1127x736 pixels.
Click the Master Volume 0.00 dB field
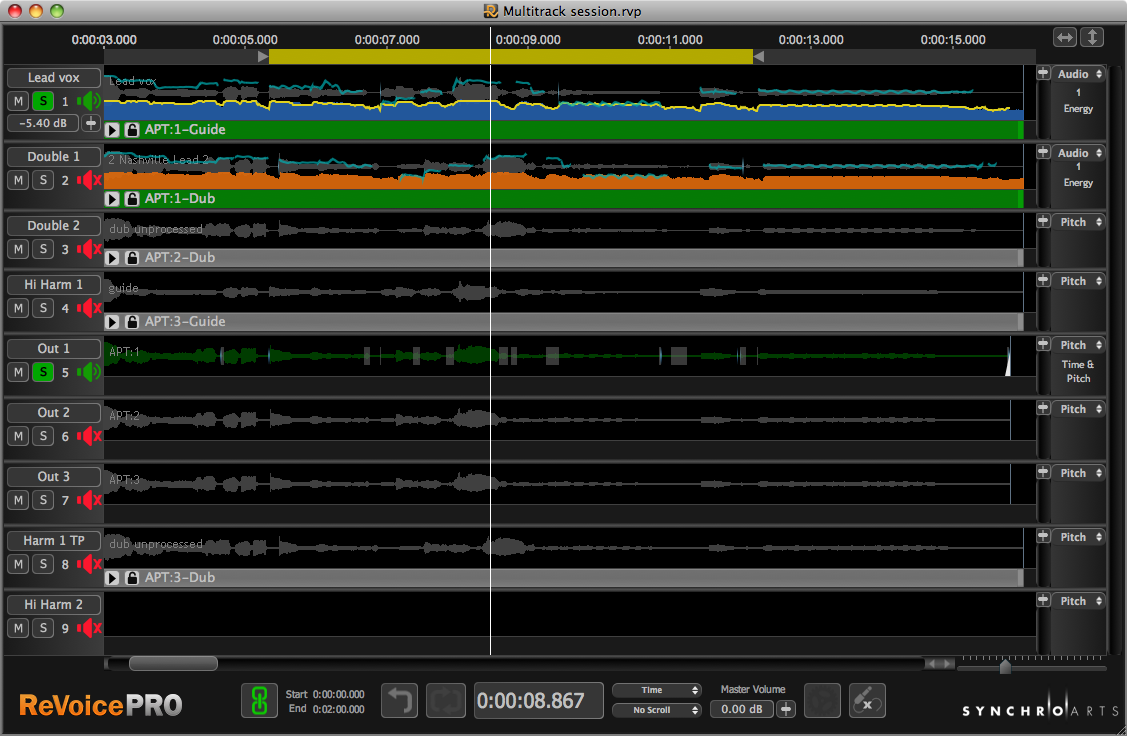(741, 709)
